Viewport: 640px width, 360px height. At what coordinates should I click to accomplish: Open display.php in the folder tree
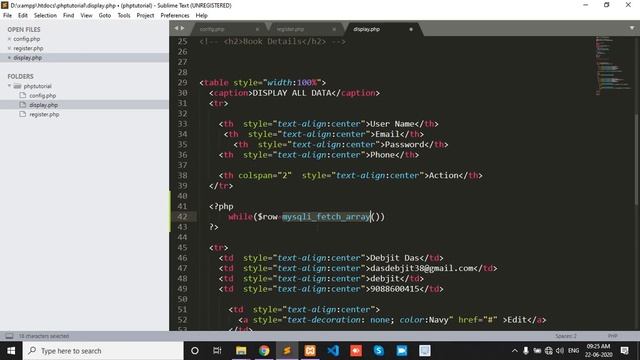(x=43, y=105)
